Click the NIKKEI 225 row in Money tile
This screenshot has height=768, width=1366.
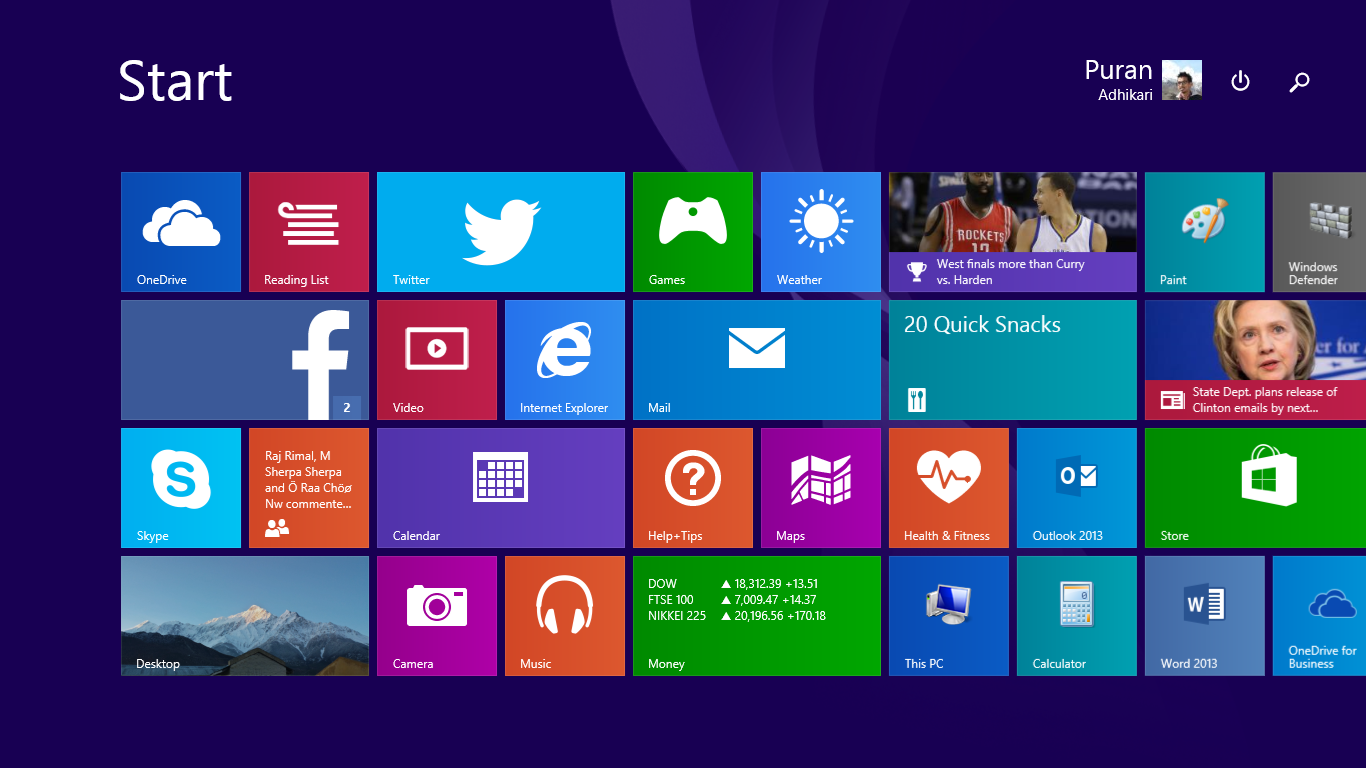tap(737, 616)
